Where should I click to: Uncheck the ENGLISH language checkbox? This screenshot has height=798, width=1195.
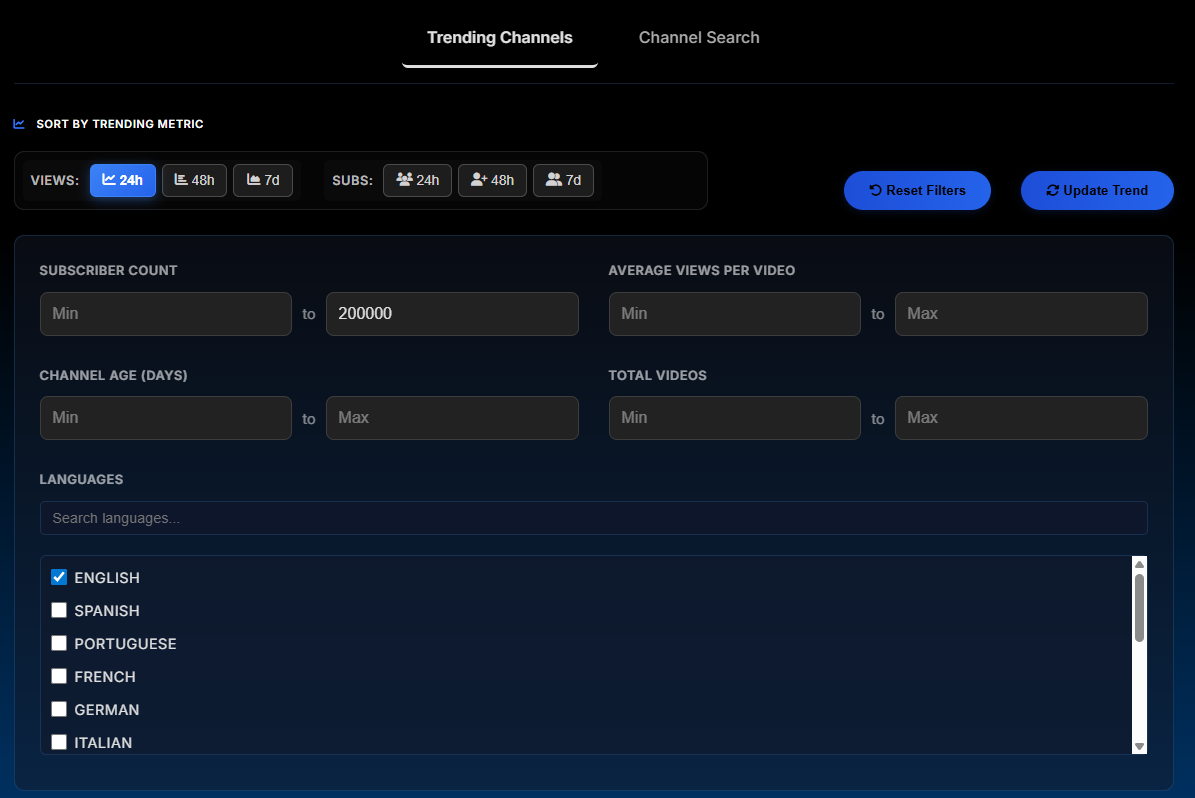pos(59,577)
